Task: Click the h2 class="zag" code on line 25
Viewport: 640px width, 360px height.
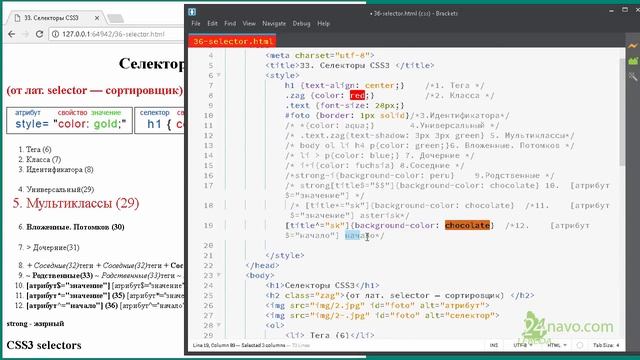Action: point(400,295)
